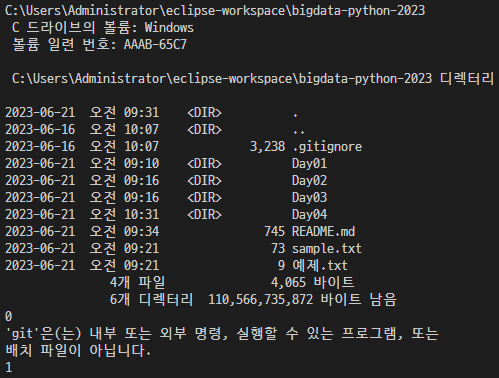The width and height of the screenshot is (499, 378).
Task: Click the <DIR> marker in Day01 row
Action: click(204, 164)
